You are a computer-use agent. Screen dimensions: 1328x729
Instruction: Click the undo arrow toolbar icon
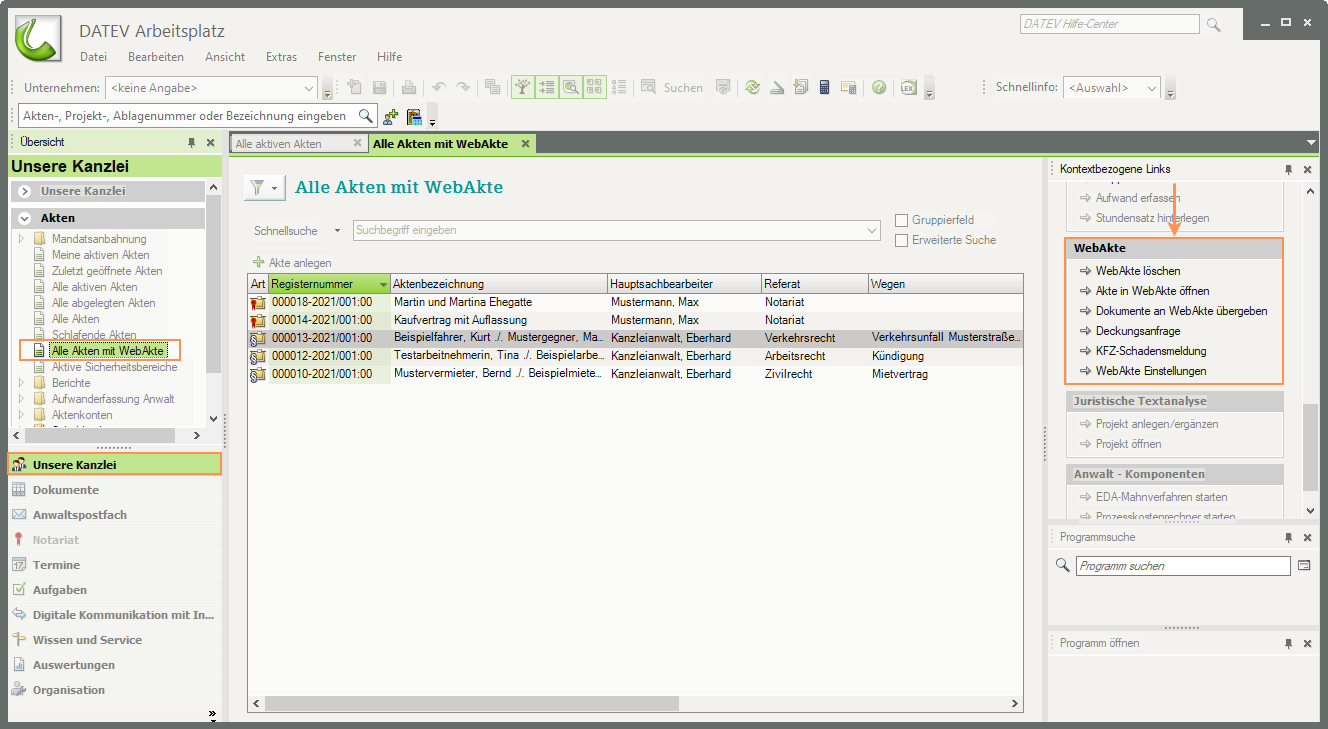439,88
